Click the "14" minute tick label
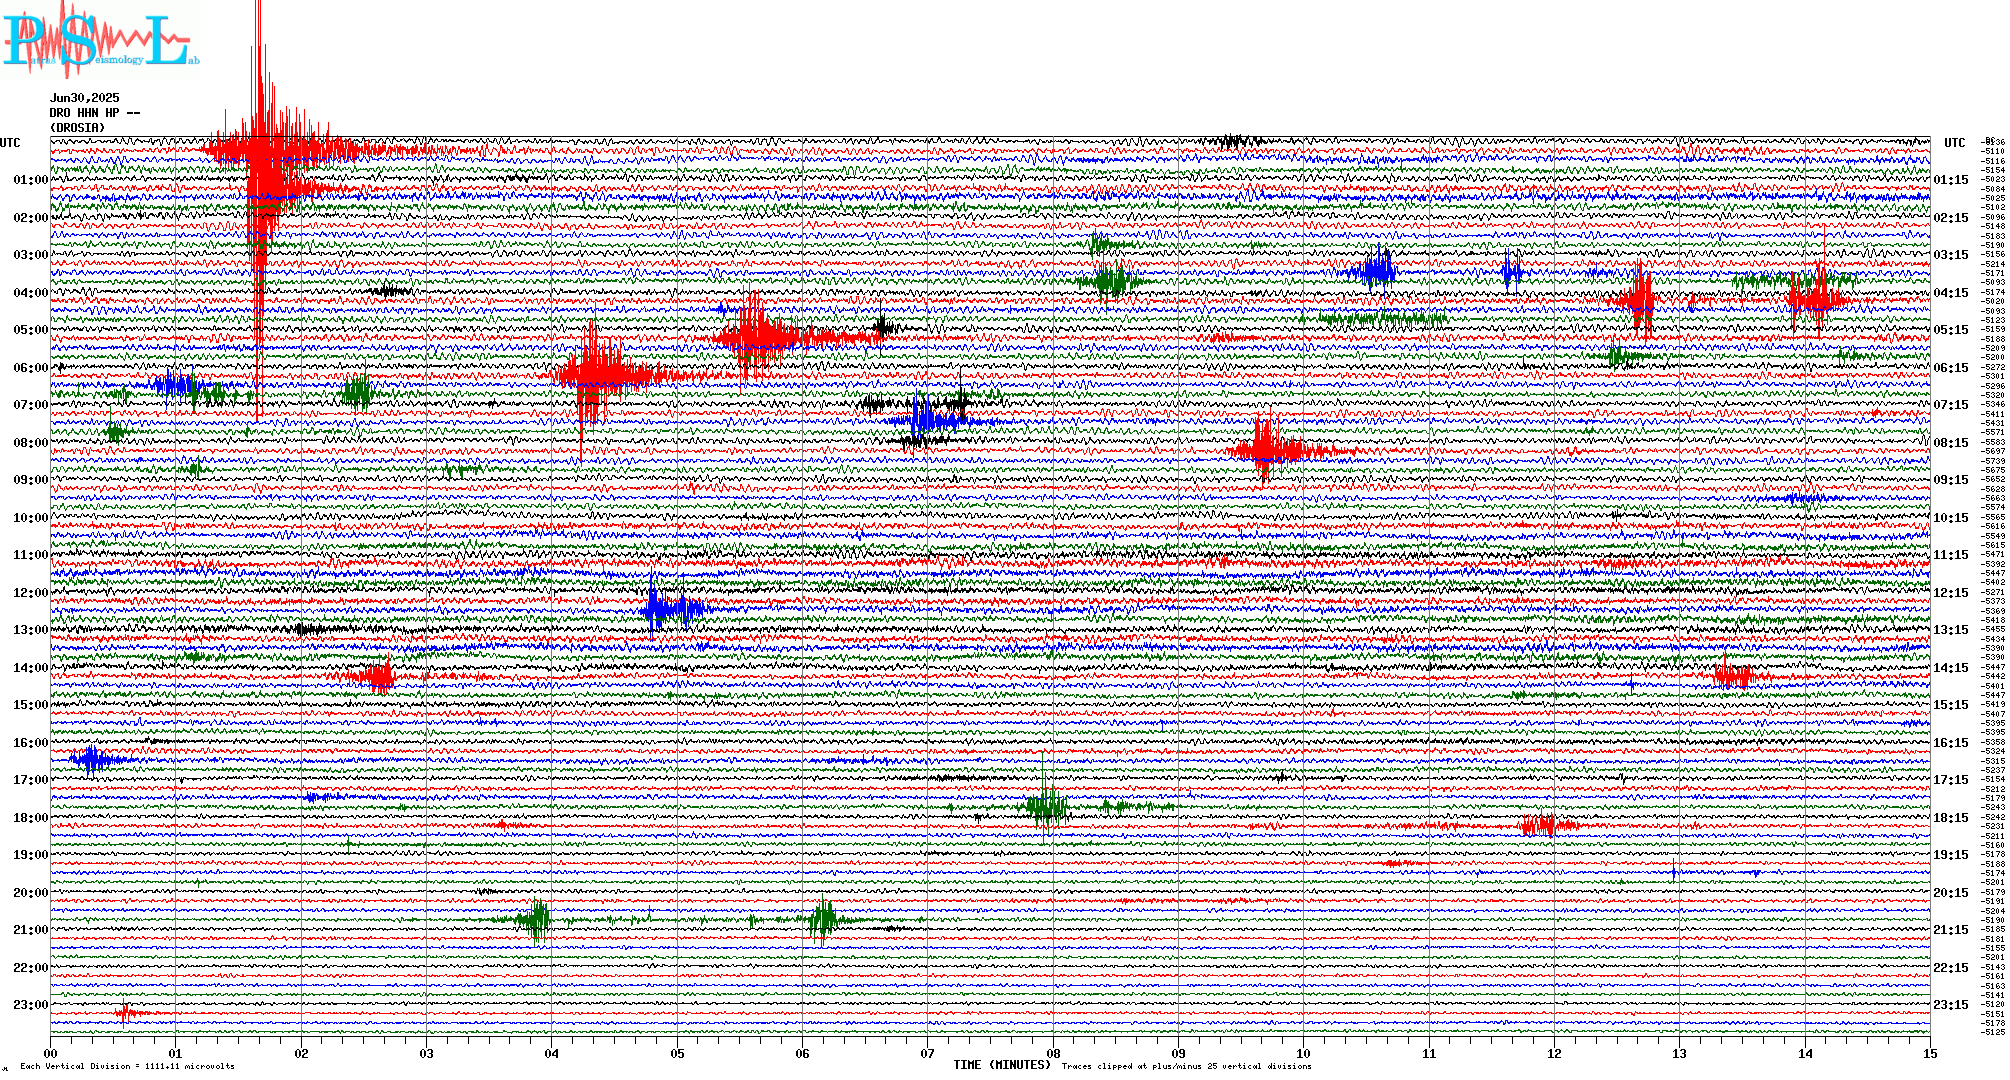The height and width of the screenshot is (1080, 2010). (x=1805, y=1053)
